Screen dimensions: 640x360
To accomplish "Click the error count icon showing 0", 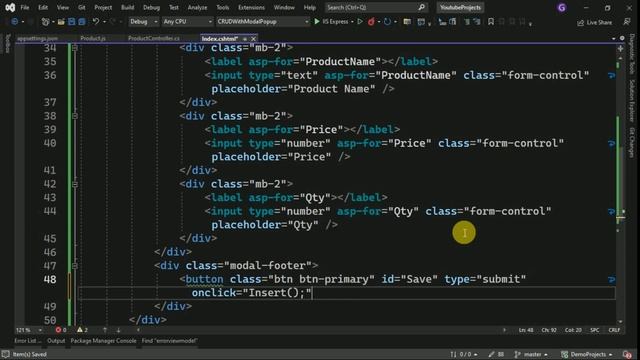I will point(58,330).
